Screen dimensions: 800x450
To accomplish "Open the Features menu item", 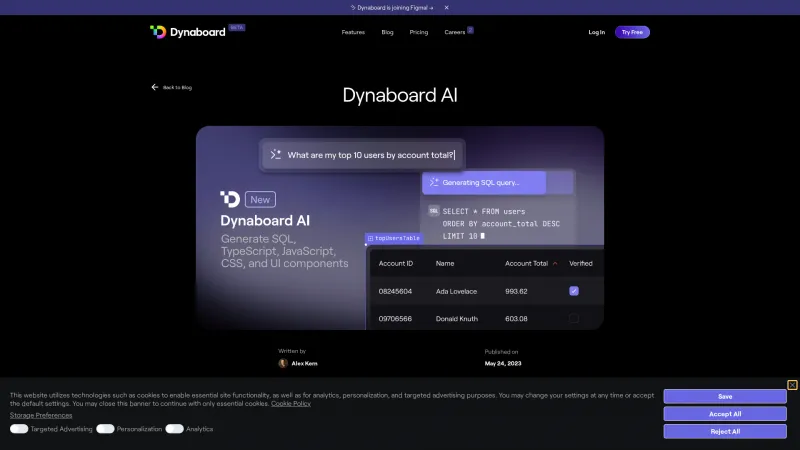I will tap(353, 32).
